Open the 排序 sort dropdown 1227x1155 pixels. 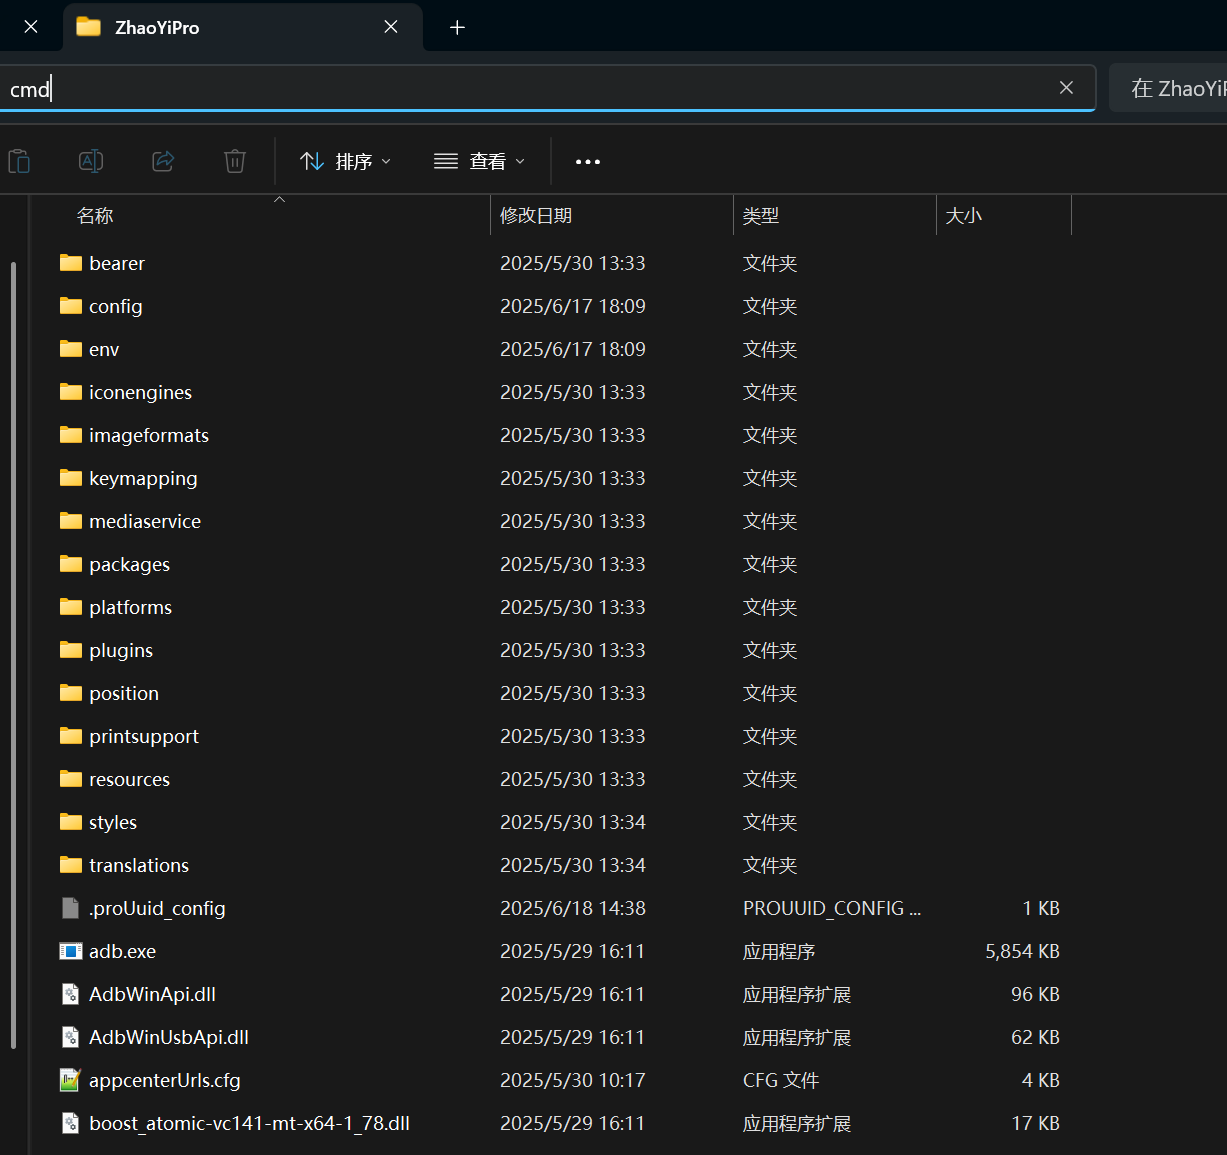346,162
